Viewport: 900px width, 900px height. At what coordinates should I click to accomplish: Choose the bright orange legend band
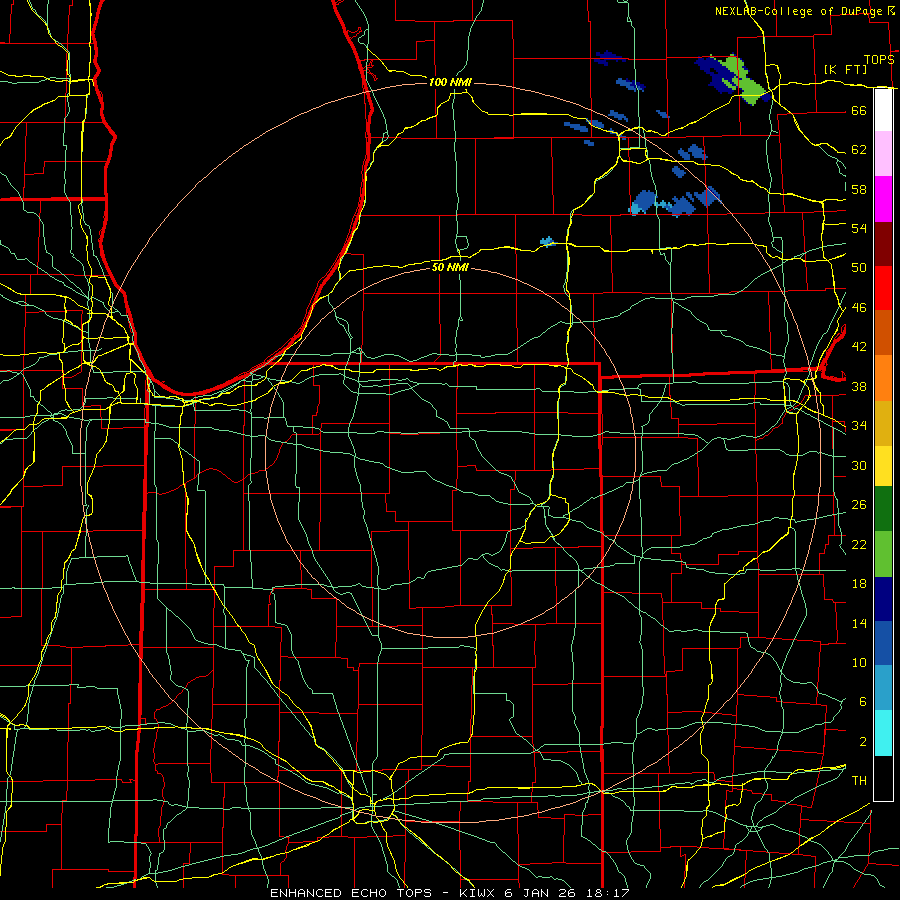click(x=883, y=378)
